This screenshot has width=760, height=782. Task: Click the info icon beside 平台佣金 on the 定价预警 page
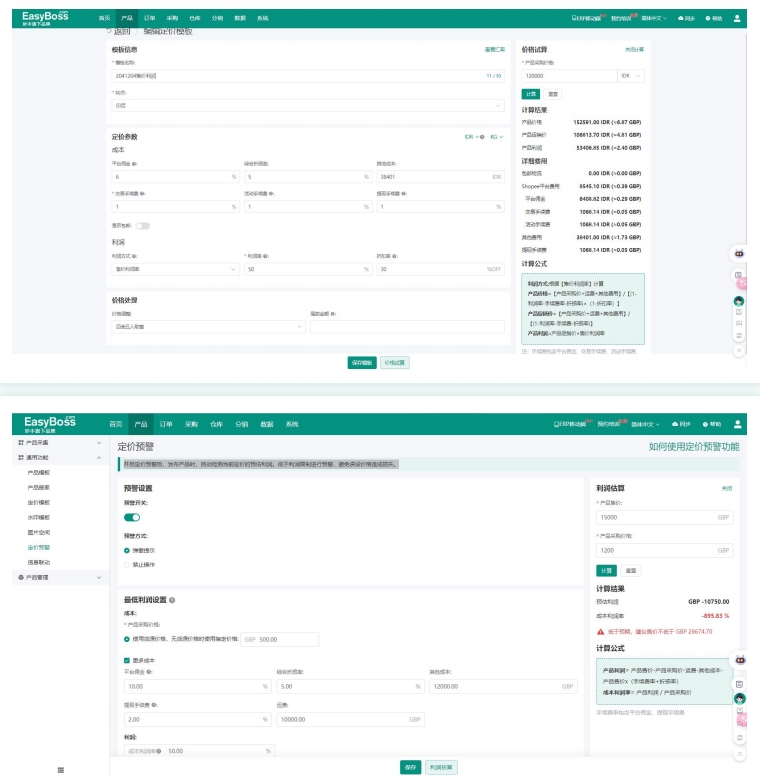point(149,672)
